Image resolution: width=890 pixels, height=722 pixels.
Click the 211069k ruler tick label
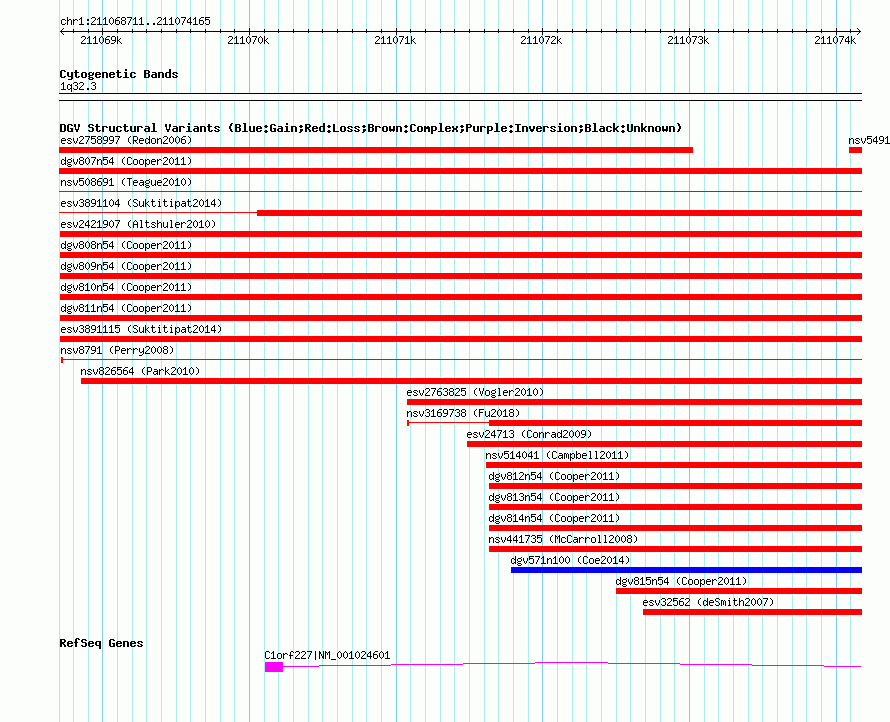pos(101,40)
